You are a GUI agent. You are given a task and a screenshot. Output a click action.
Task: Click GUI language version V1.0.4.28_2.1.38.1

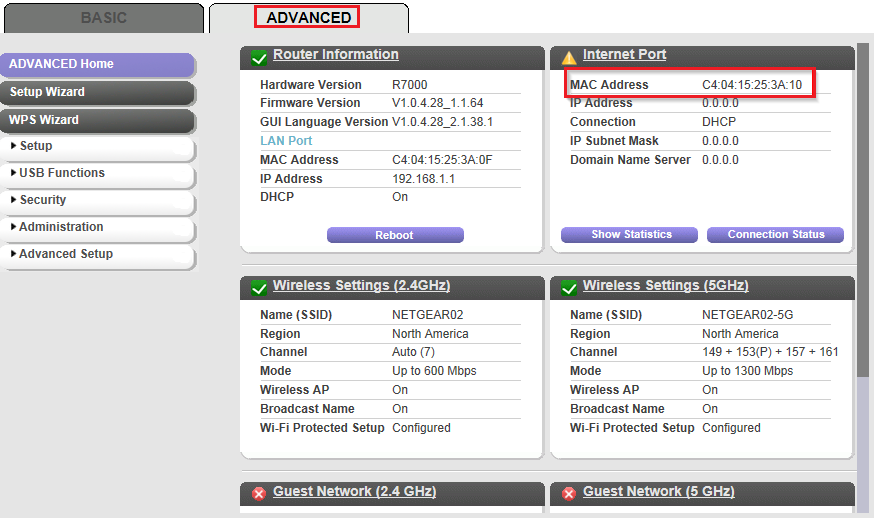[x=443, y=122]
